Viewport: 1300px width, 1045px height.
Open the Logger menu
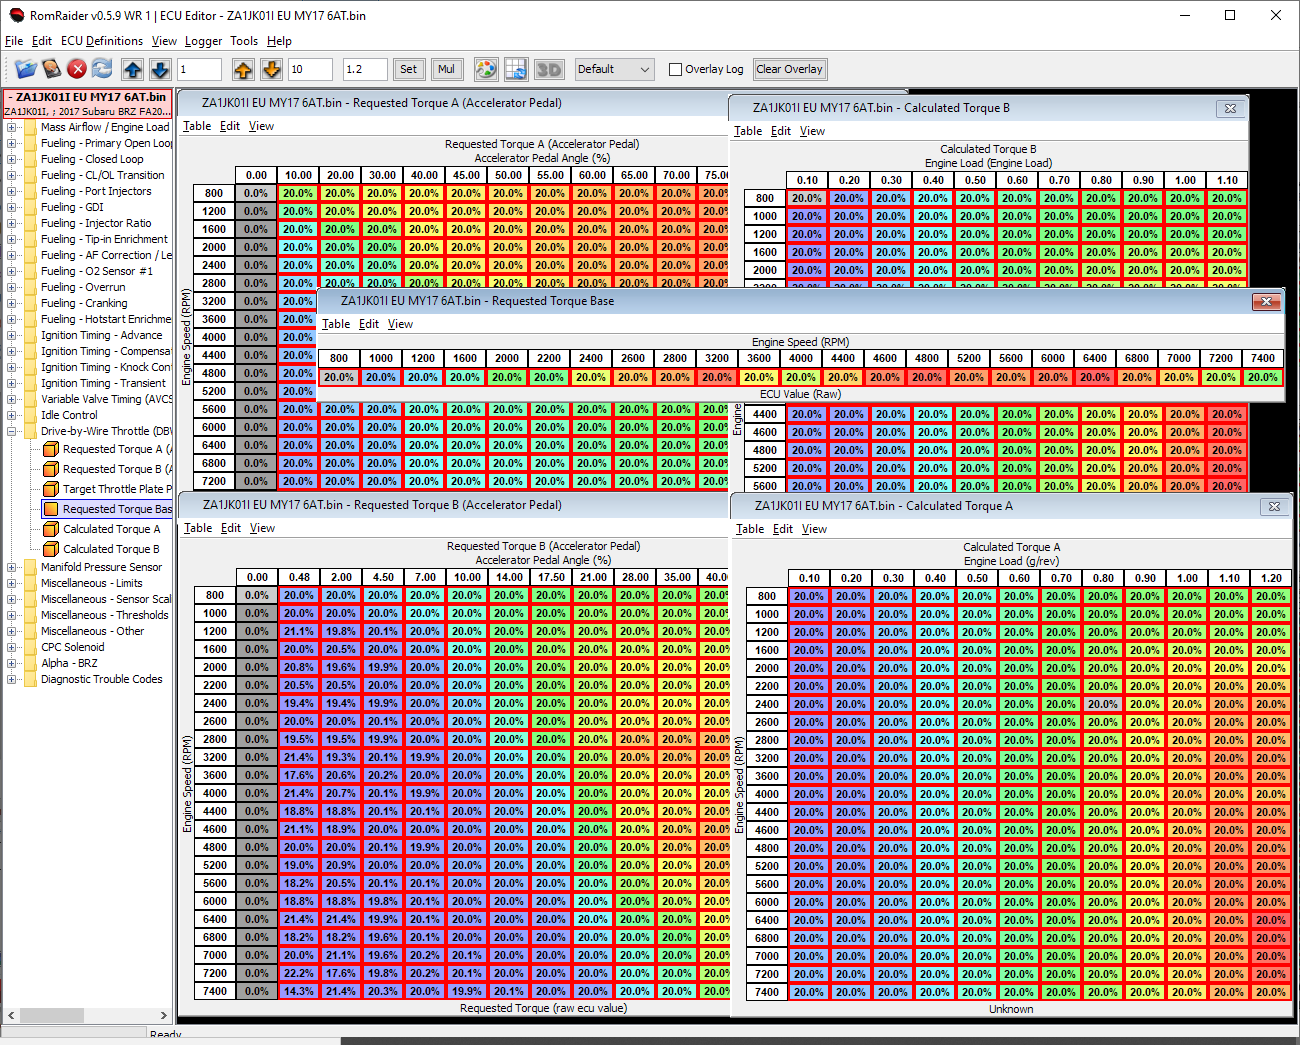(x=203, y=41)
